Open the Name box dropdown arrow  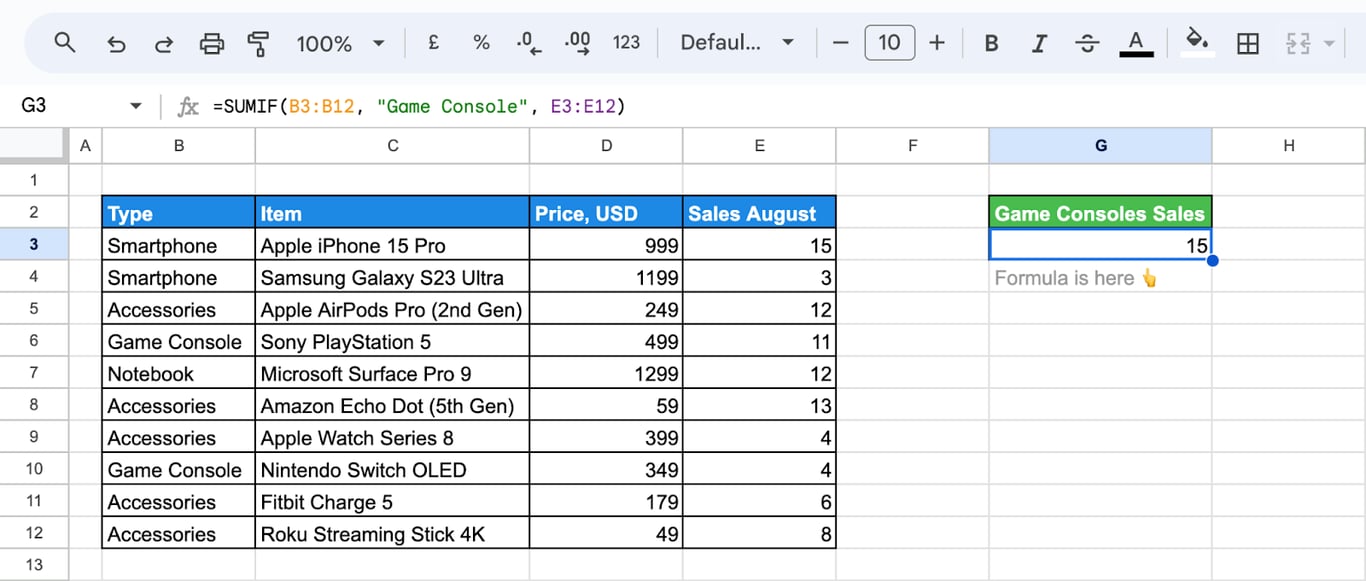tap(136, 106)
